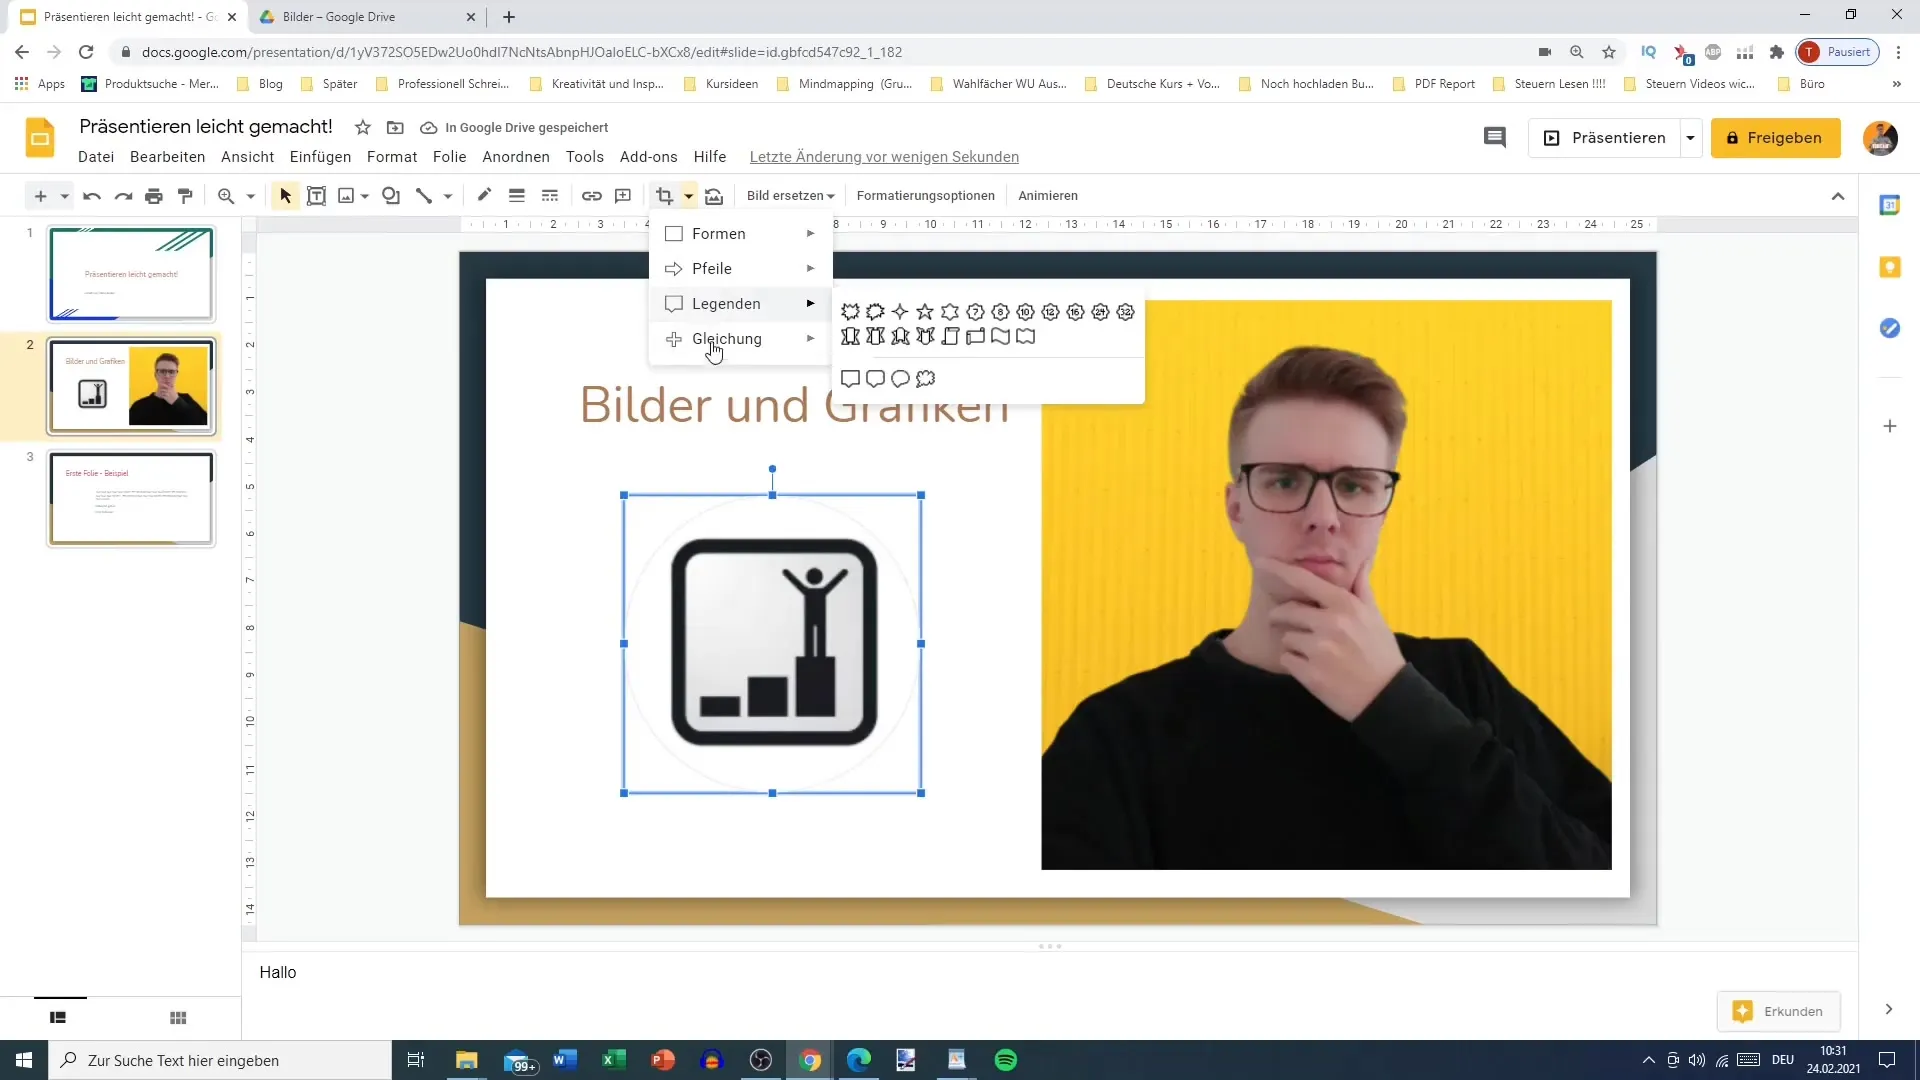1920x1080 pixels.
Task: Open Excel from the taskbar
Action: 613,1060
